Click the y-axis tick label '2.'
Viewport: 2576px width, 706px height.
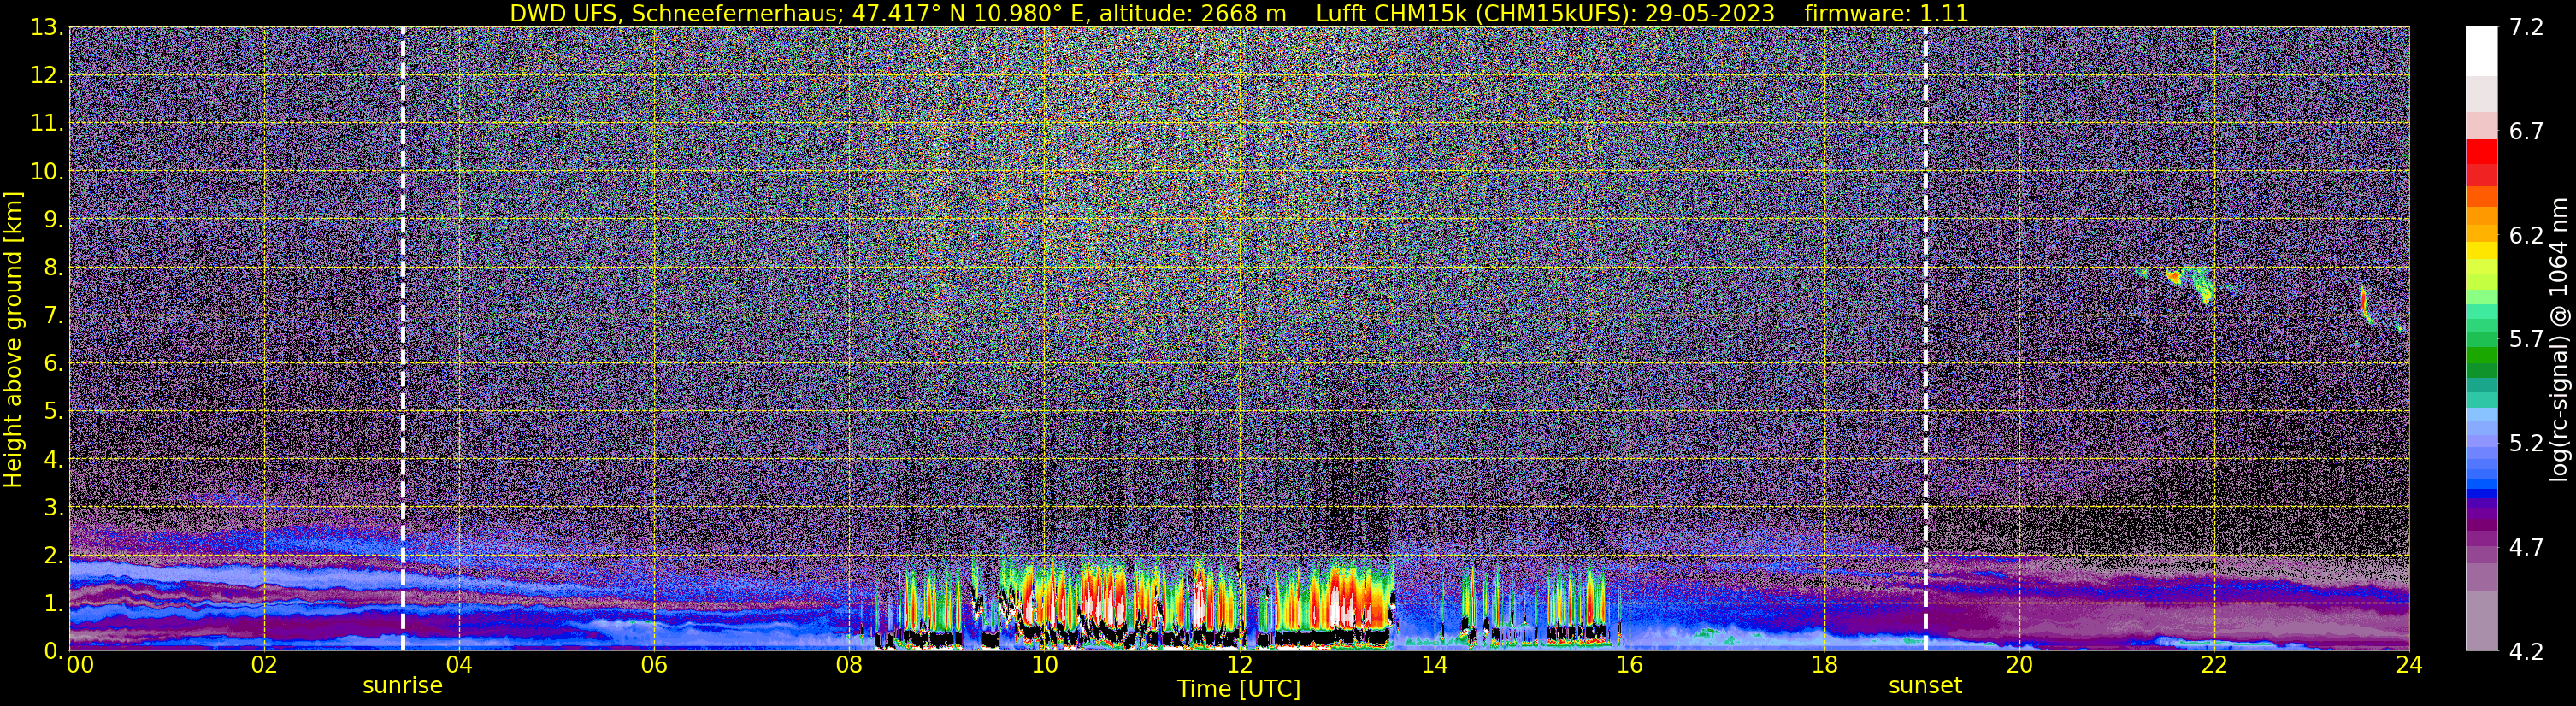[x=52, y=555]
